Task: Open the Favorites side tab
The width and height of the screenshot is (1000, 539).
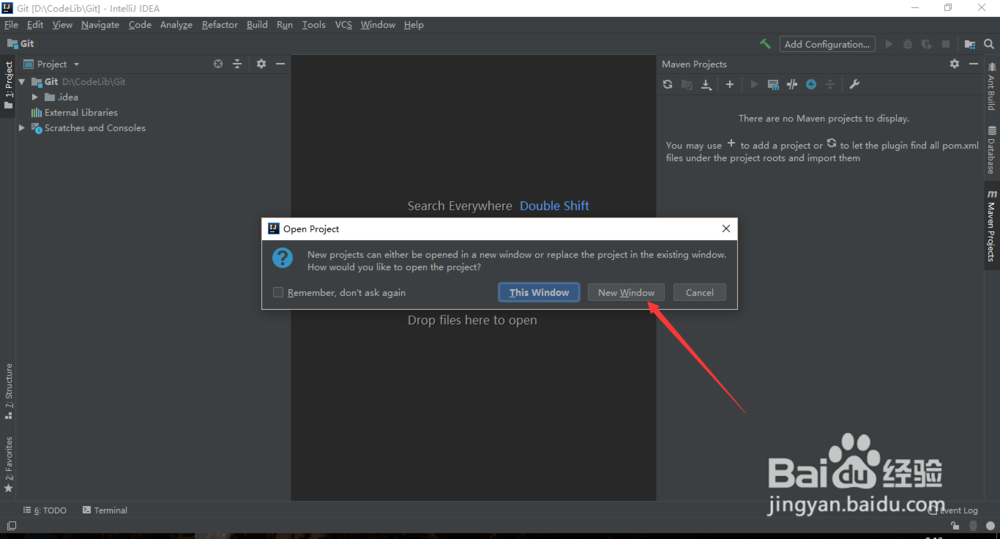Action: [x=8, y=464]
